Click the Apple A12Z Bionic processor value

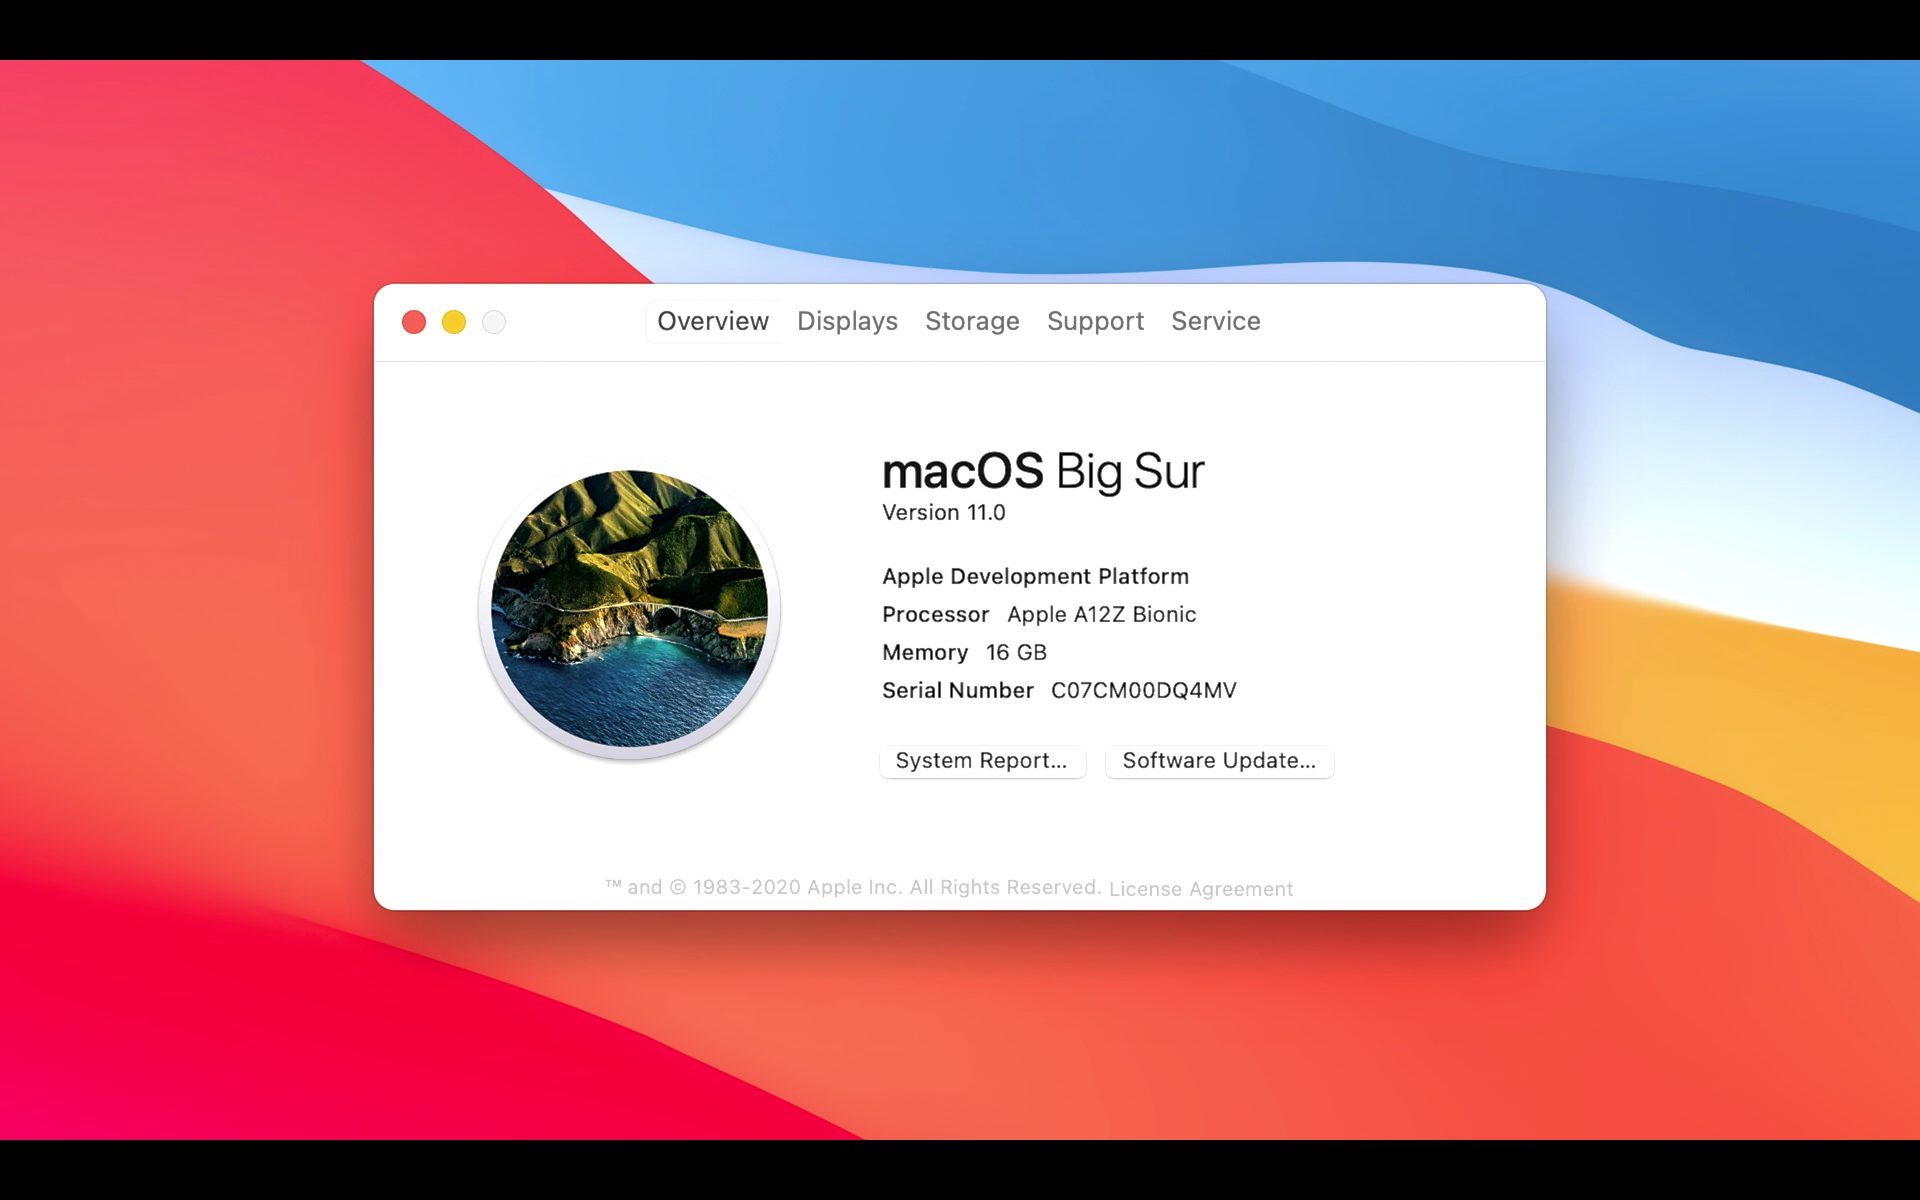click(x=1101, y=615)
